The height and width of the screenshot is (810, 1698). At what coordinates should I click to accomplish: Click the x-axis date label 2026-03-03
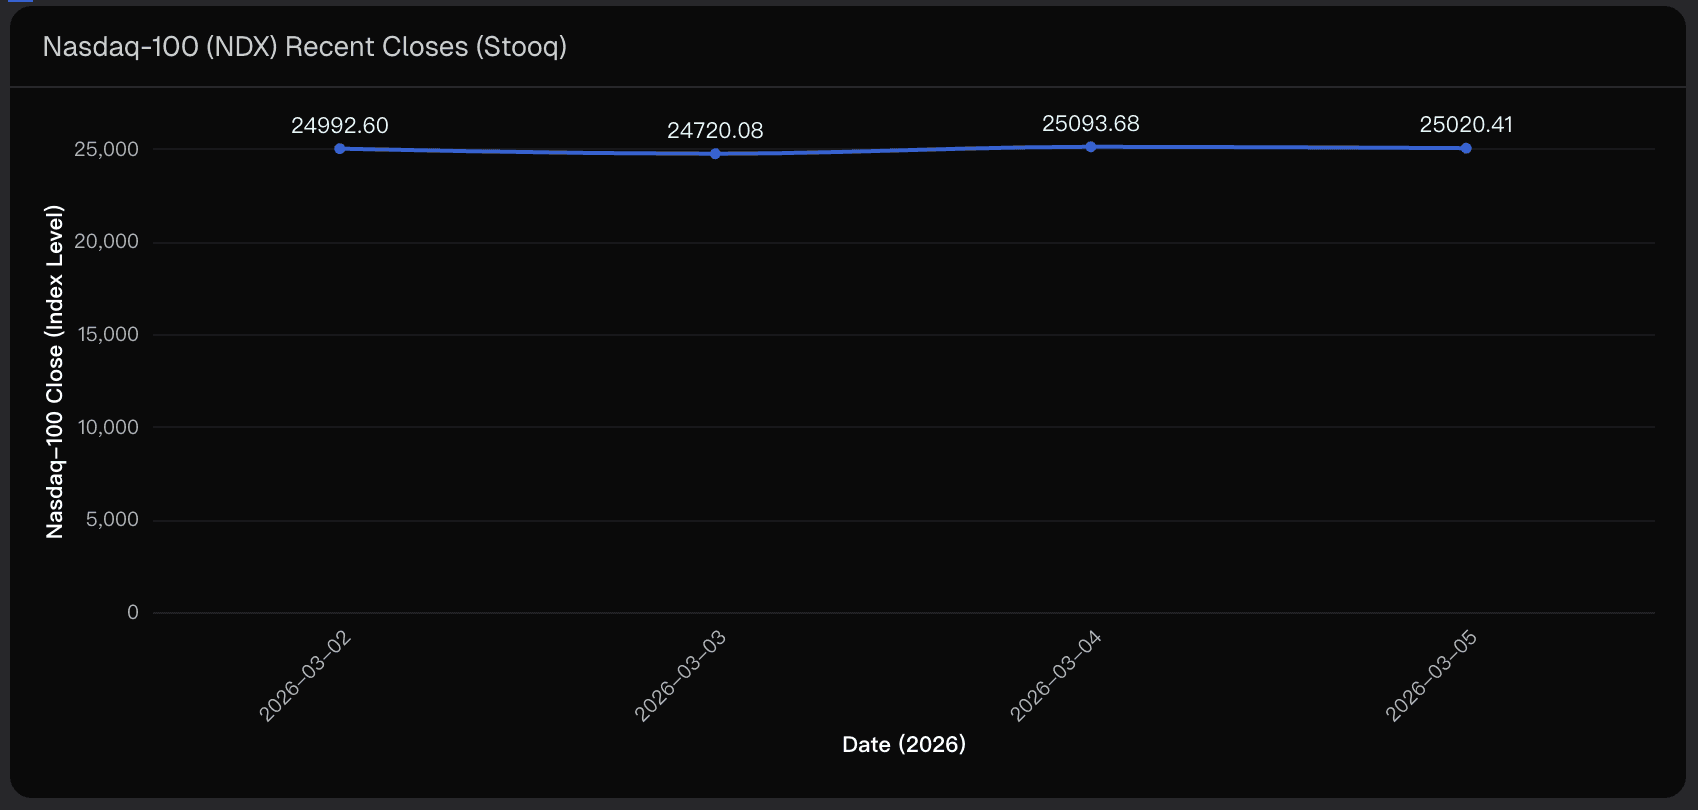(x=680, y=676)
